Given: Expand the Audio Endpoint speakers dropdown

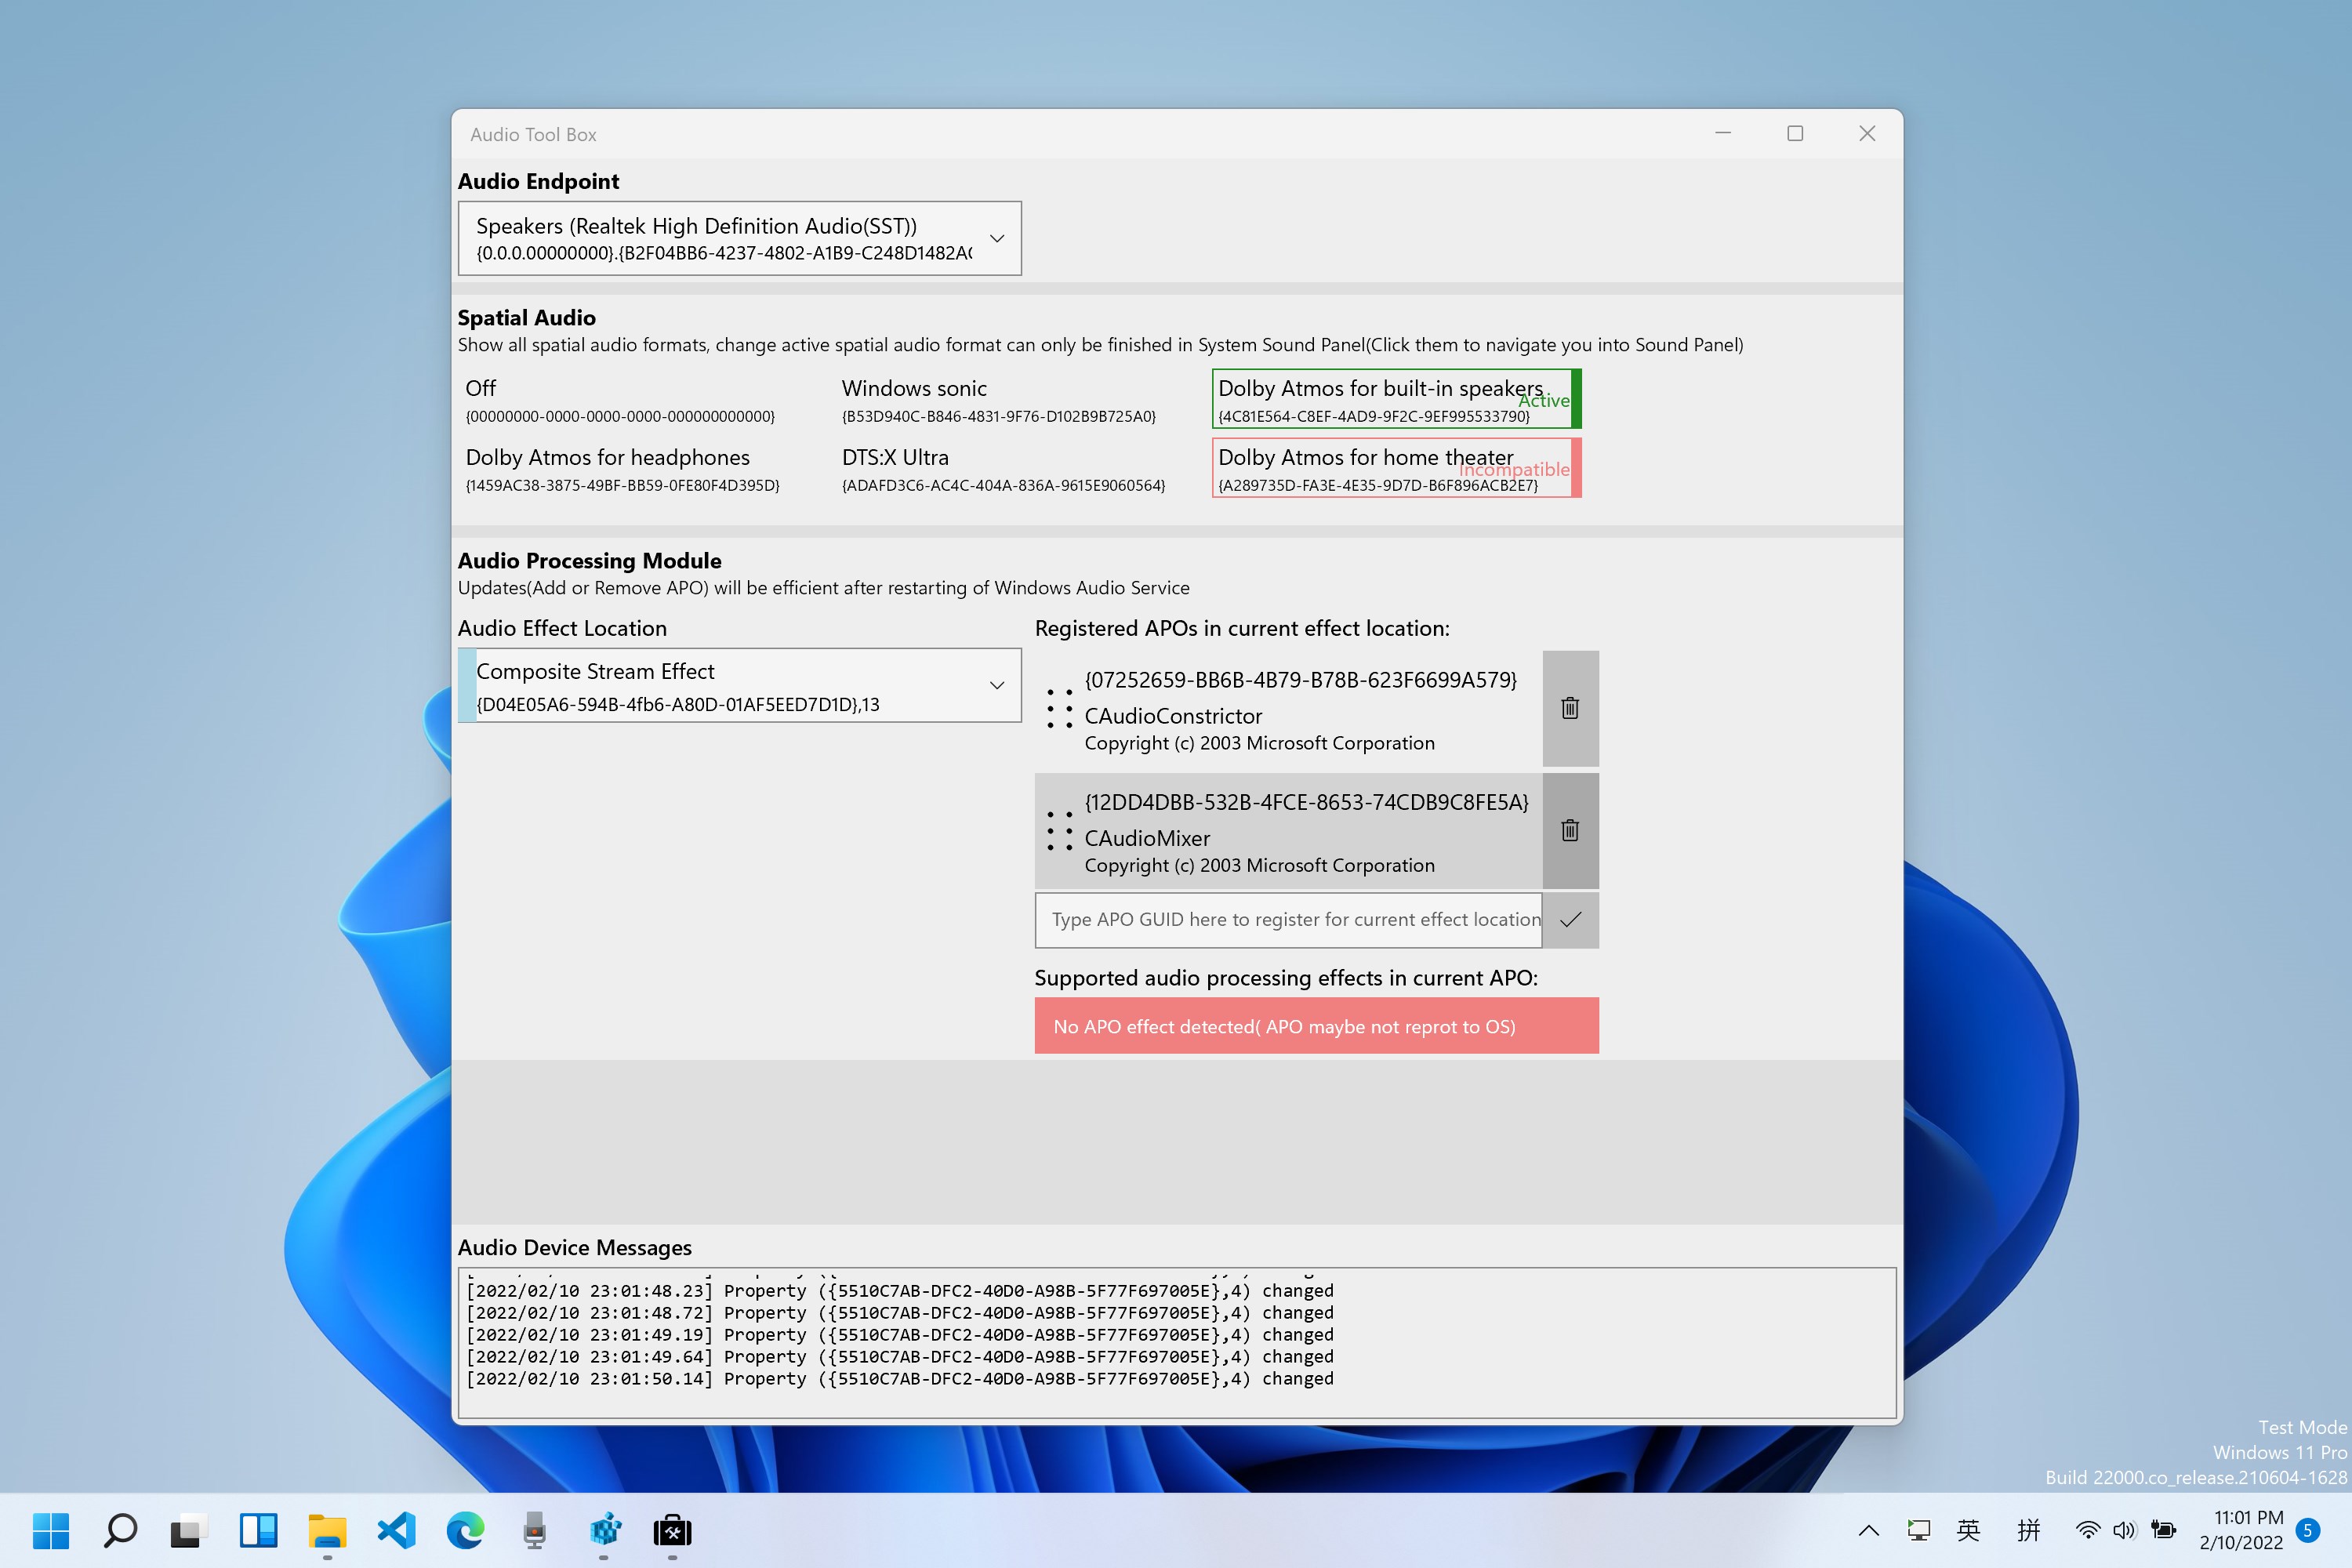Looking at the screenshot, I should pos(996,238).
